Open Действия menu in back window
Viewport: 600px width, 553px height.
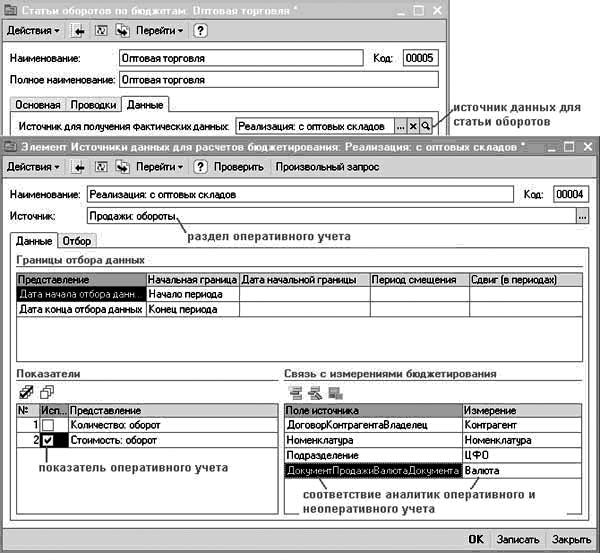point(33,31)
